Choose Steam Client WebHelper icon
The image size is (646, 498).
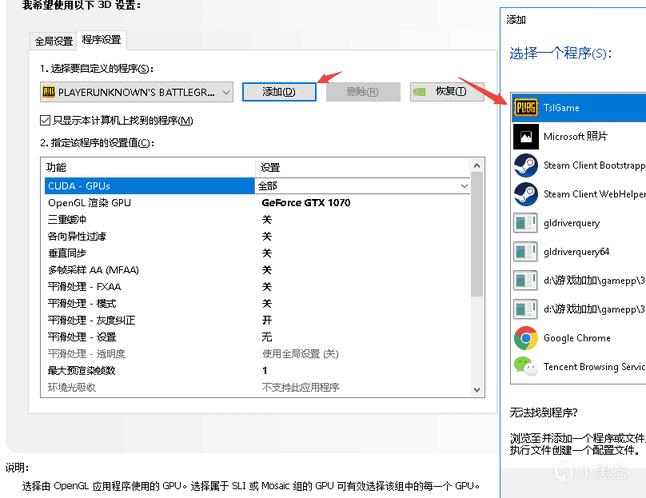526,194
